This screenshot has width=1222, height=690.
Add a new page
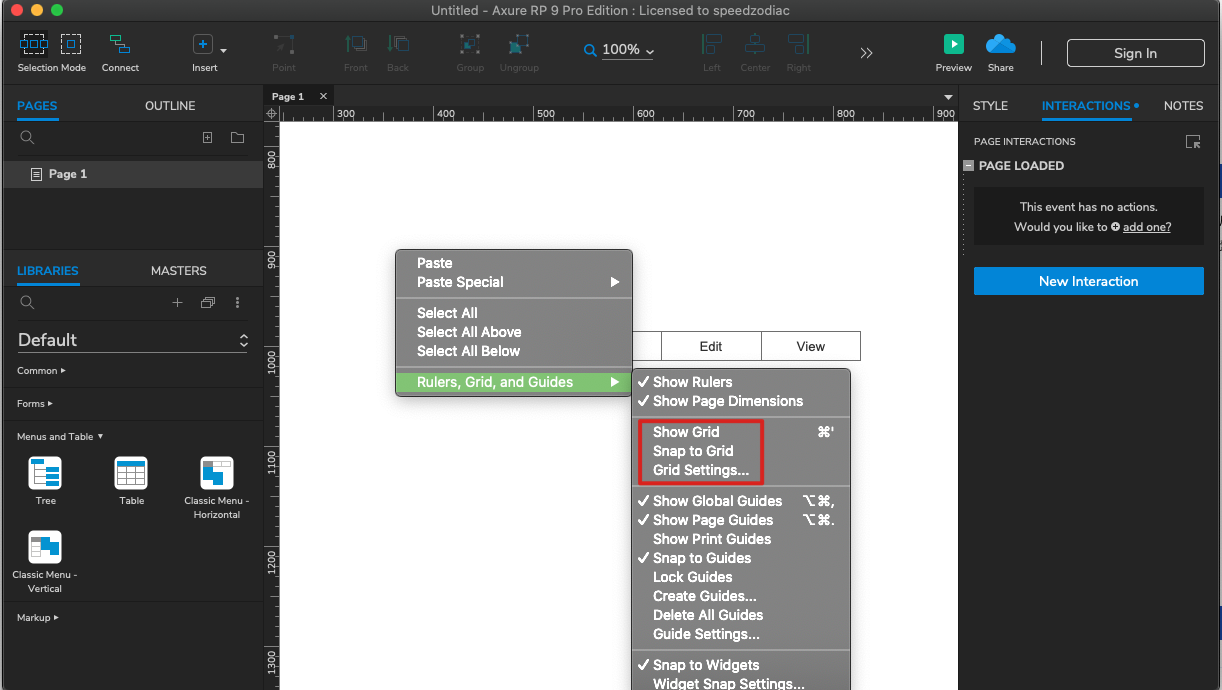pos(208,138)
